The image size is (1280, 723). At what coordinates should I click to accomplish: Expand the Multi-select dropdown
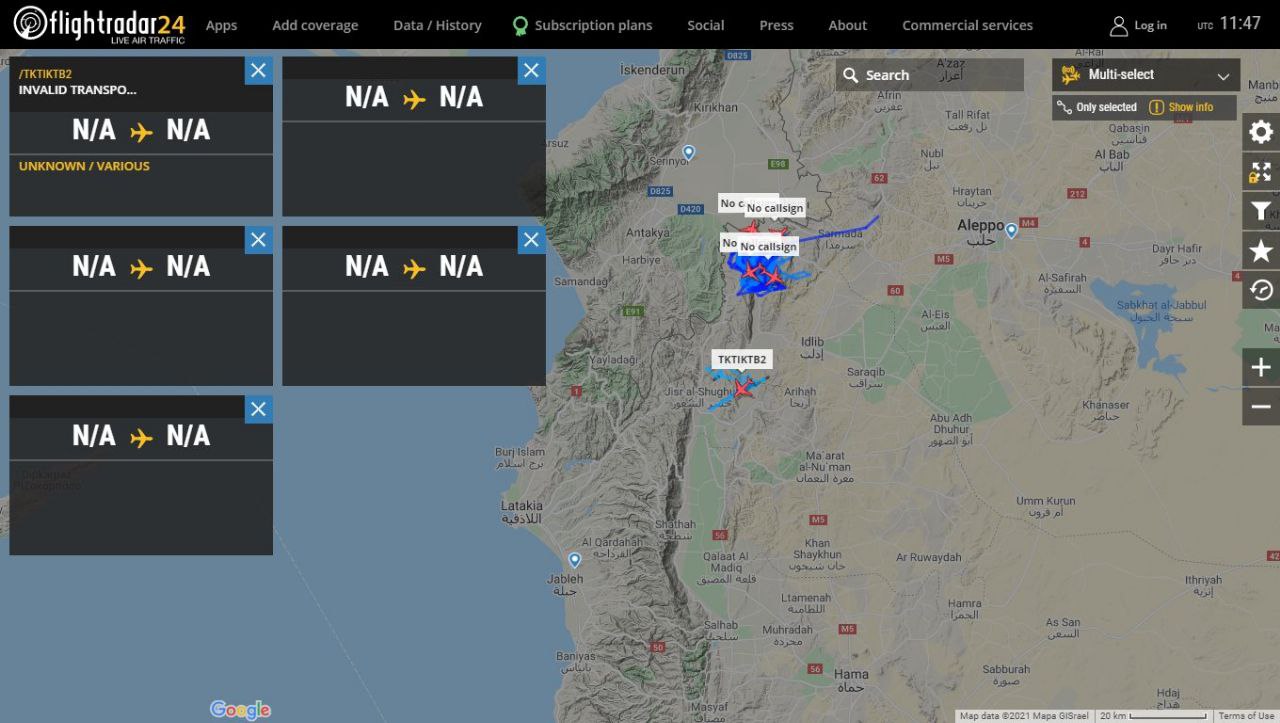point(1146,75)
